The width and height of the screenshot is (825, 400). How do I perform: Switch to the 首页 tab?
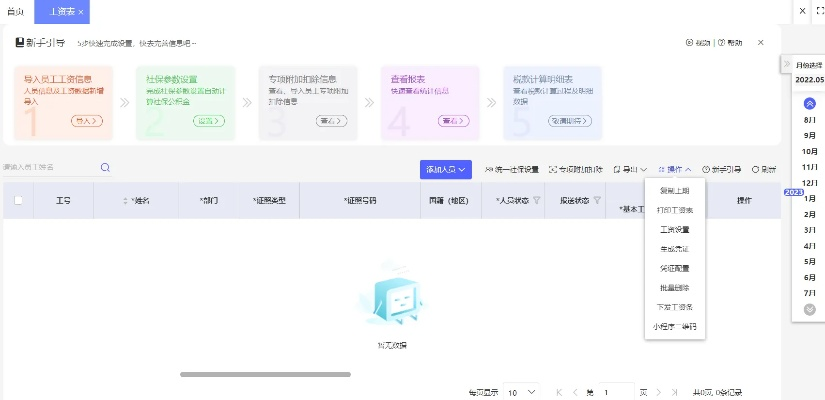tap(16, 12)
